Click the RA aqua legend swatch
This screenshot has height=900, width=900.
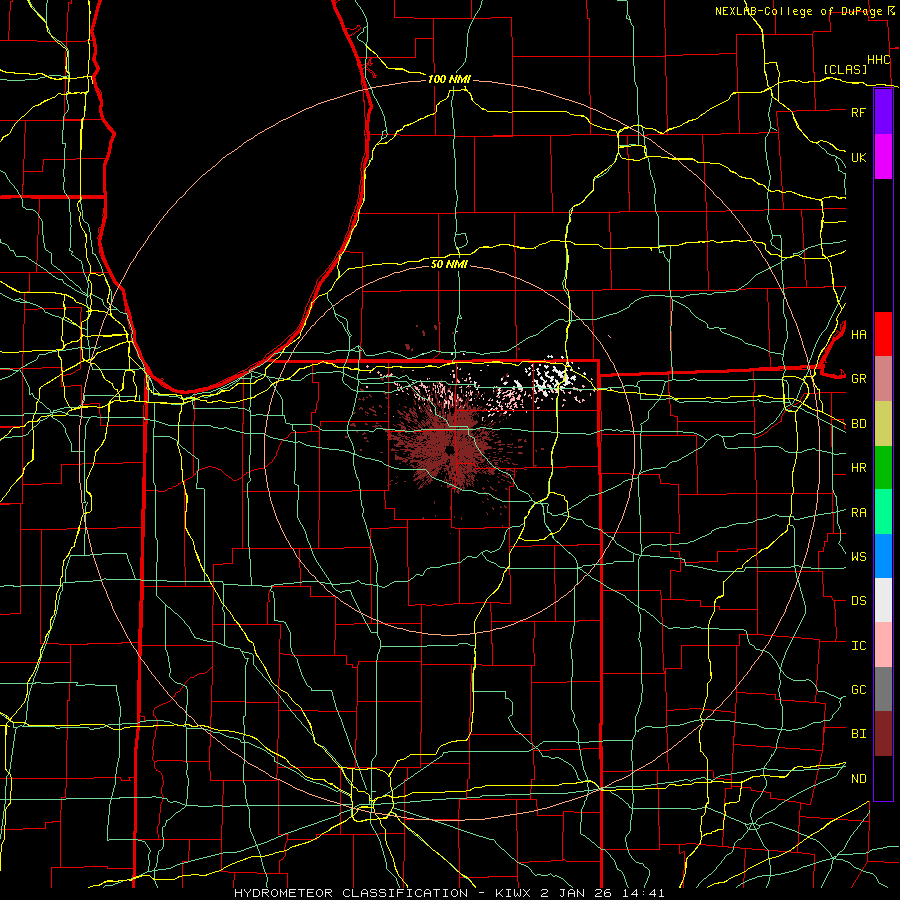pyautogui.click(x=883, y=512)
